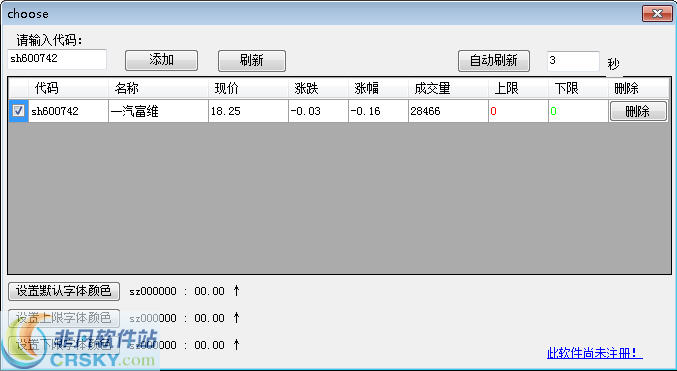This screenshot has height=371, width=677.
Task: Click the 现价 column header
Action: pyautogui.click(x=248, y=89)
